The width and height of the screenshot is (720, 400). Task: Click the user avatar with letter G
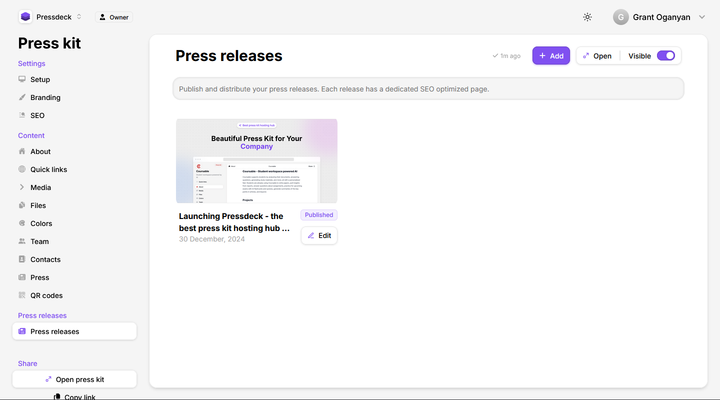[621, 17]
